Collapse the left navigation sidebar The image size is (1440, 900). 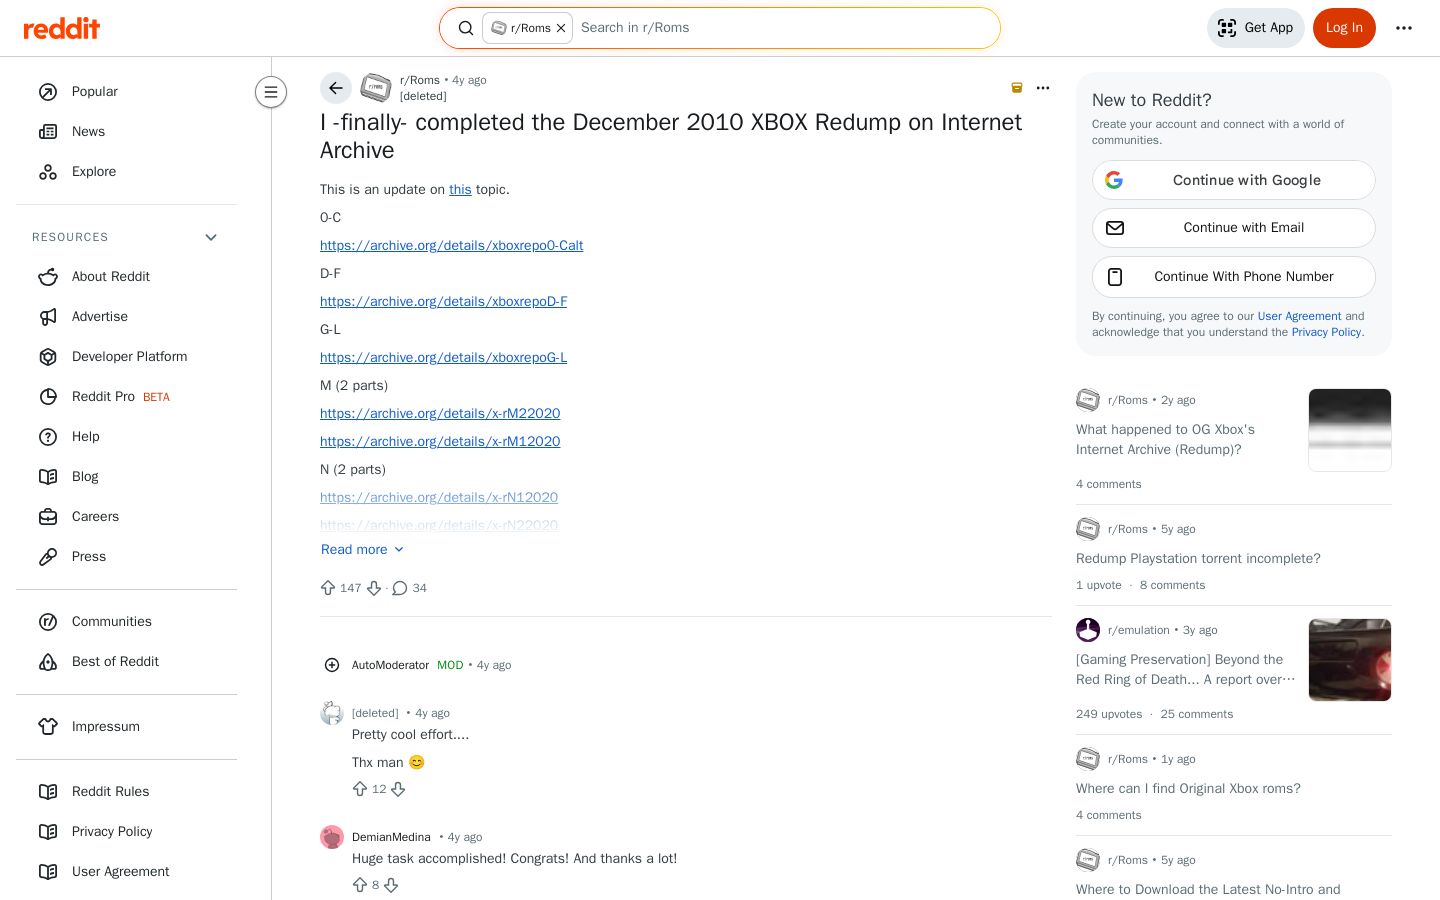[x=271, y=92]
